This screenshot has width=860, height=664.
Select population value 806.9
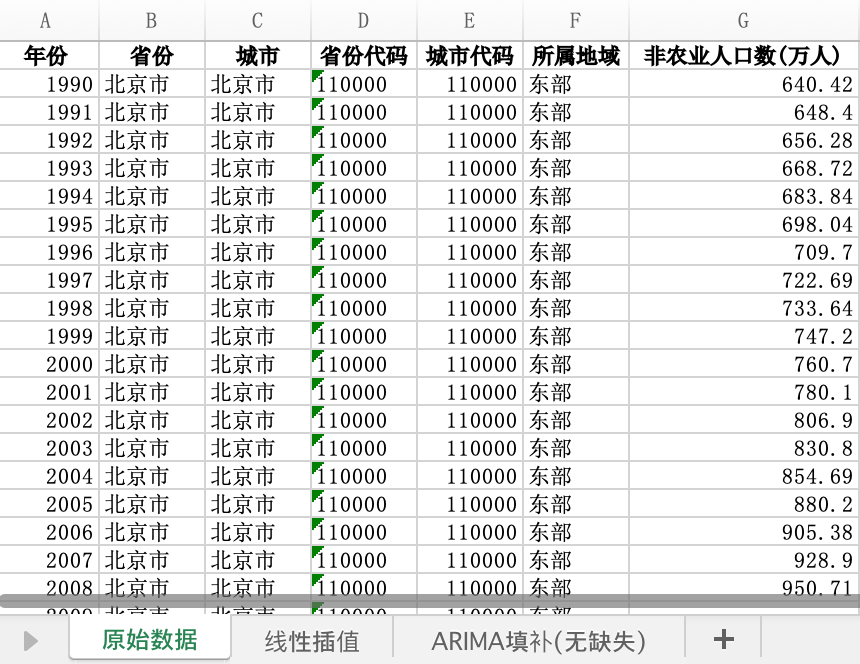(744, 419)
